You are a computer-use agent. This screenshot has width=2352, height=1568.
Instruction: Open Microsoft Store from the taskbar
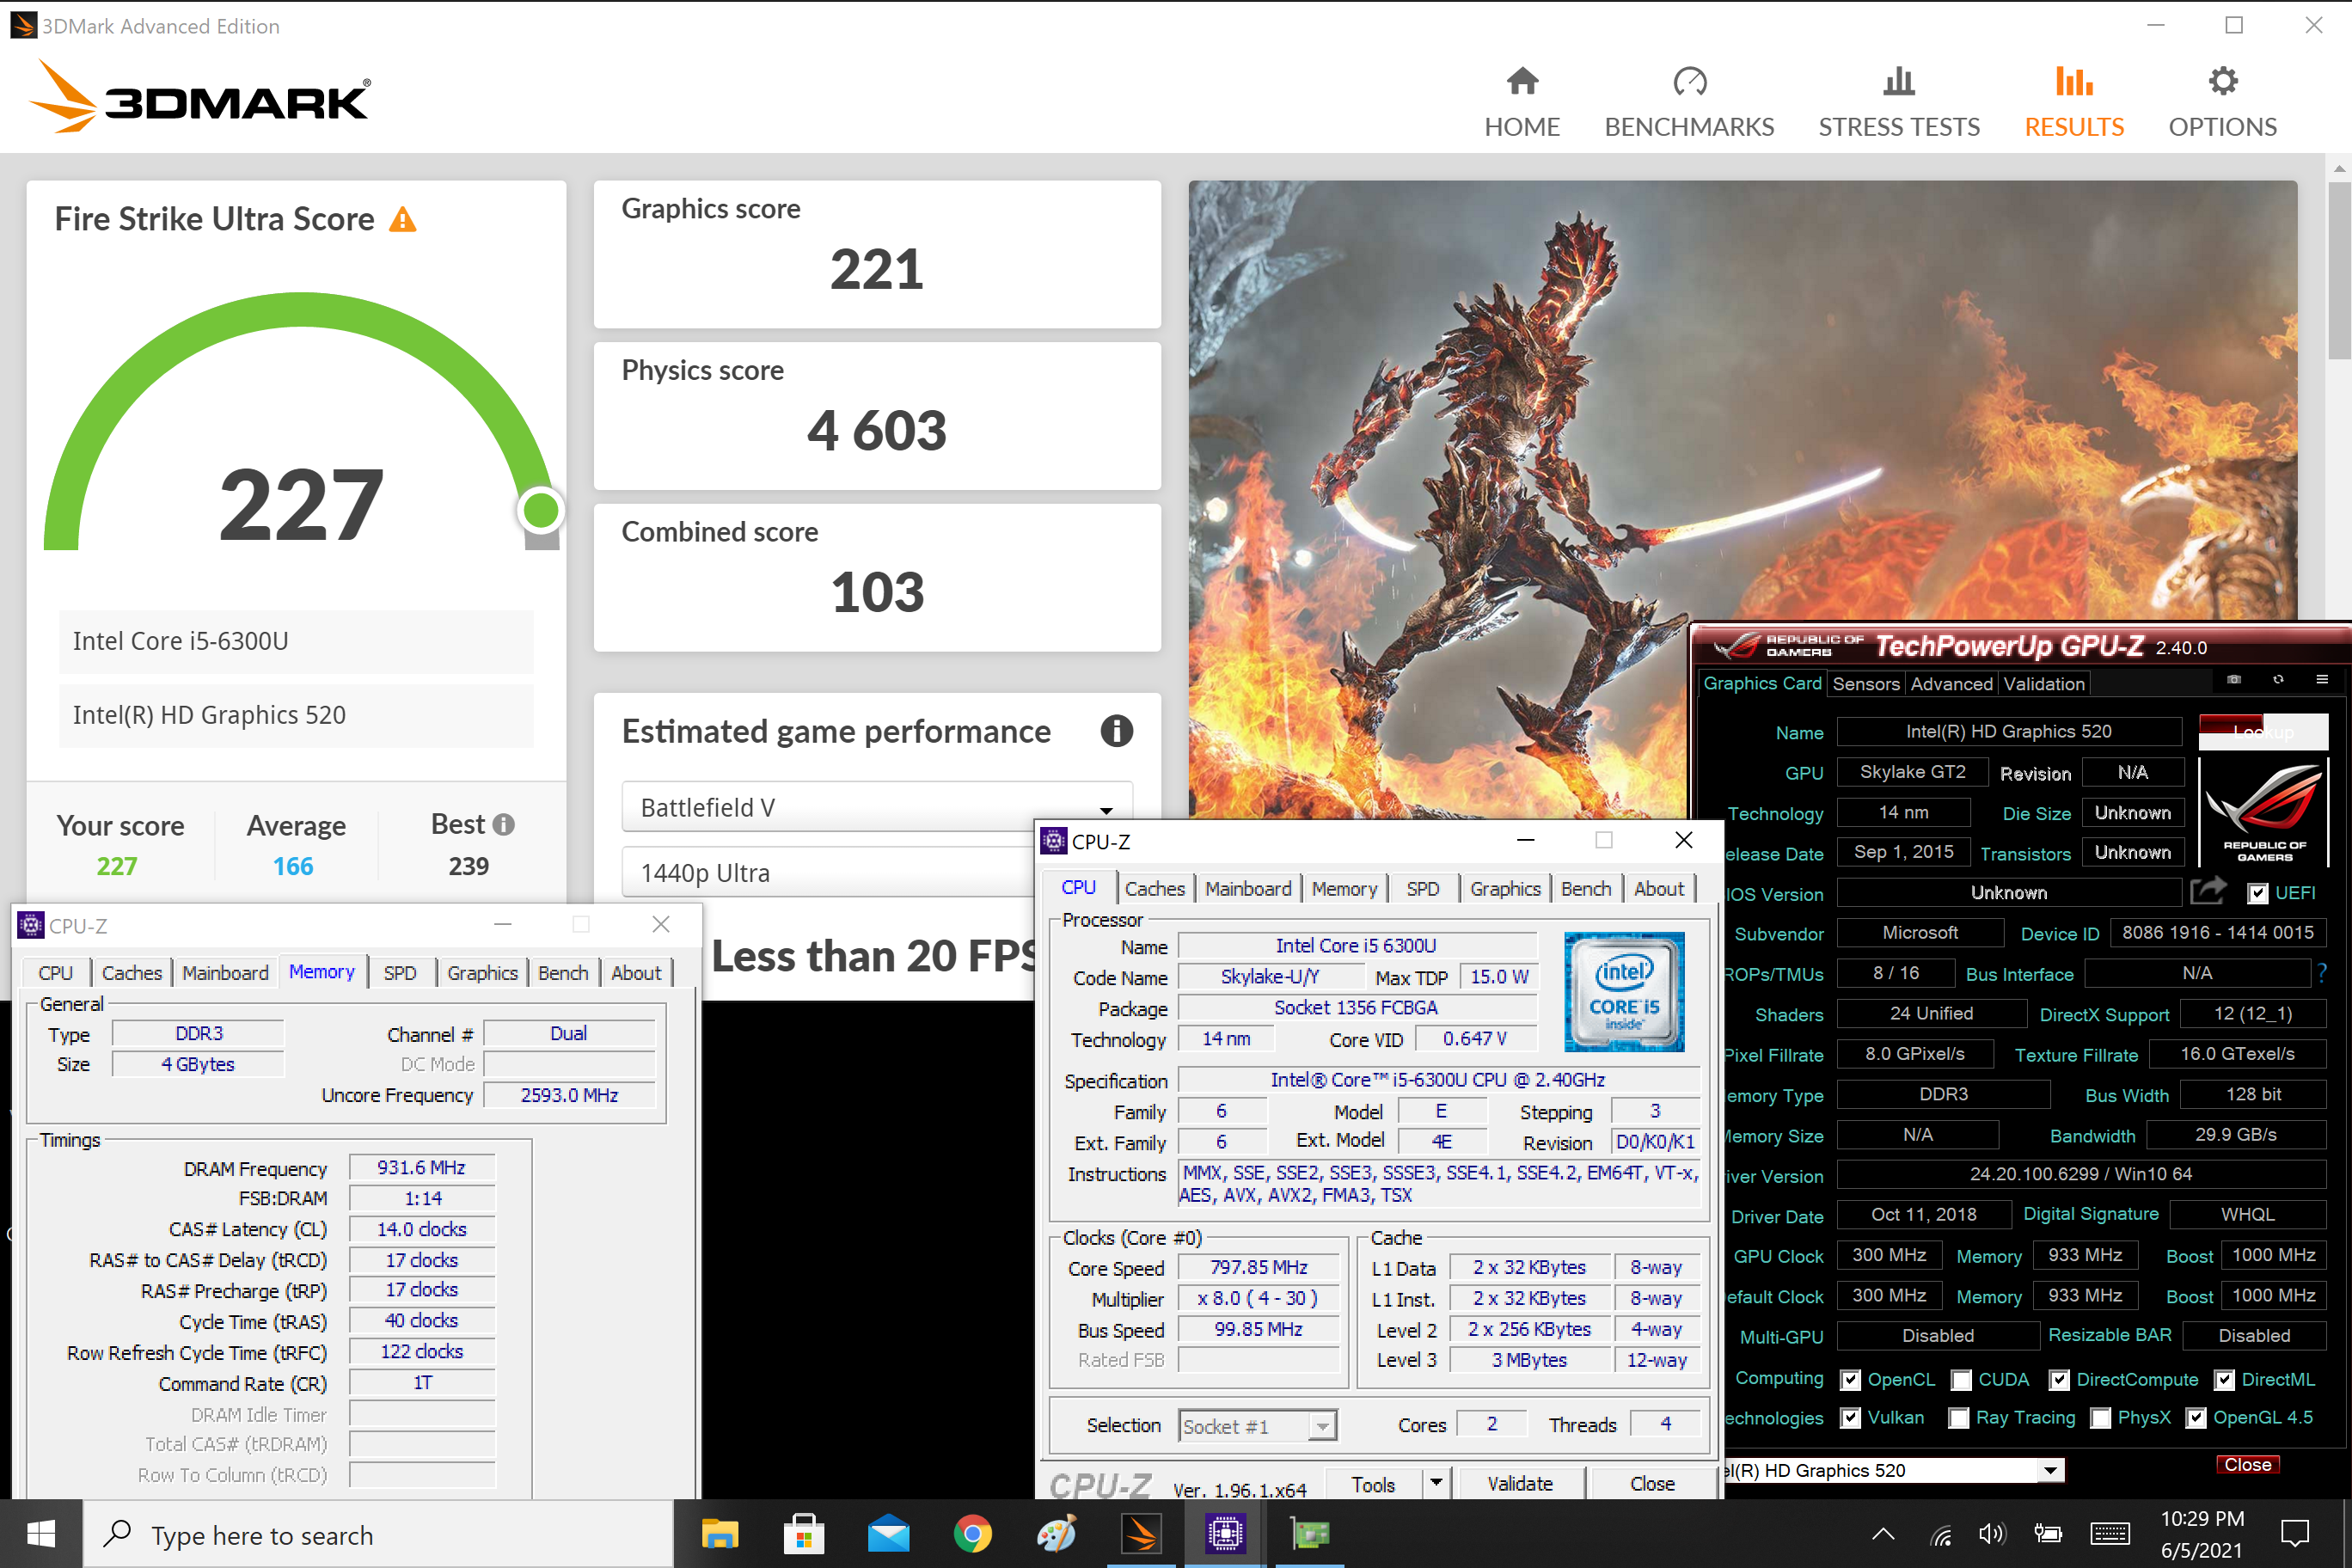(804, 1534)
